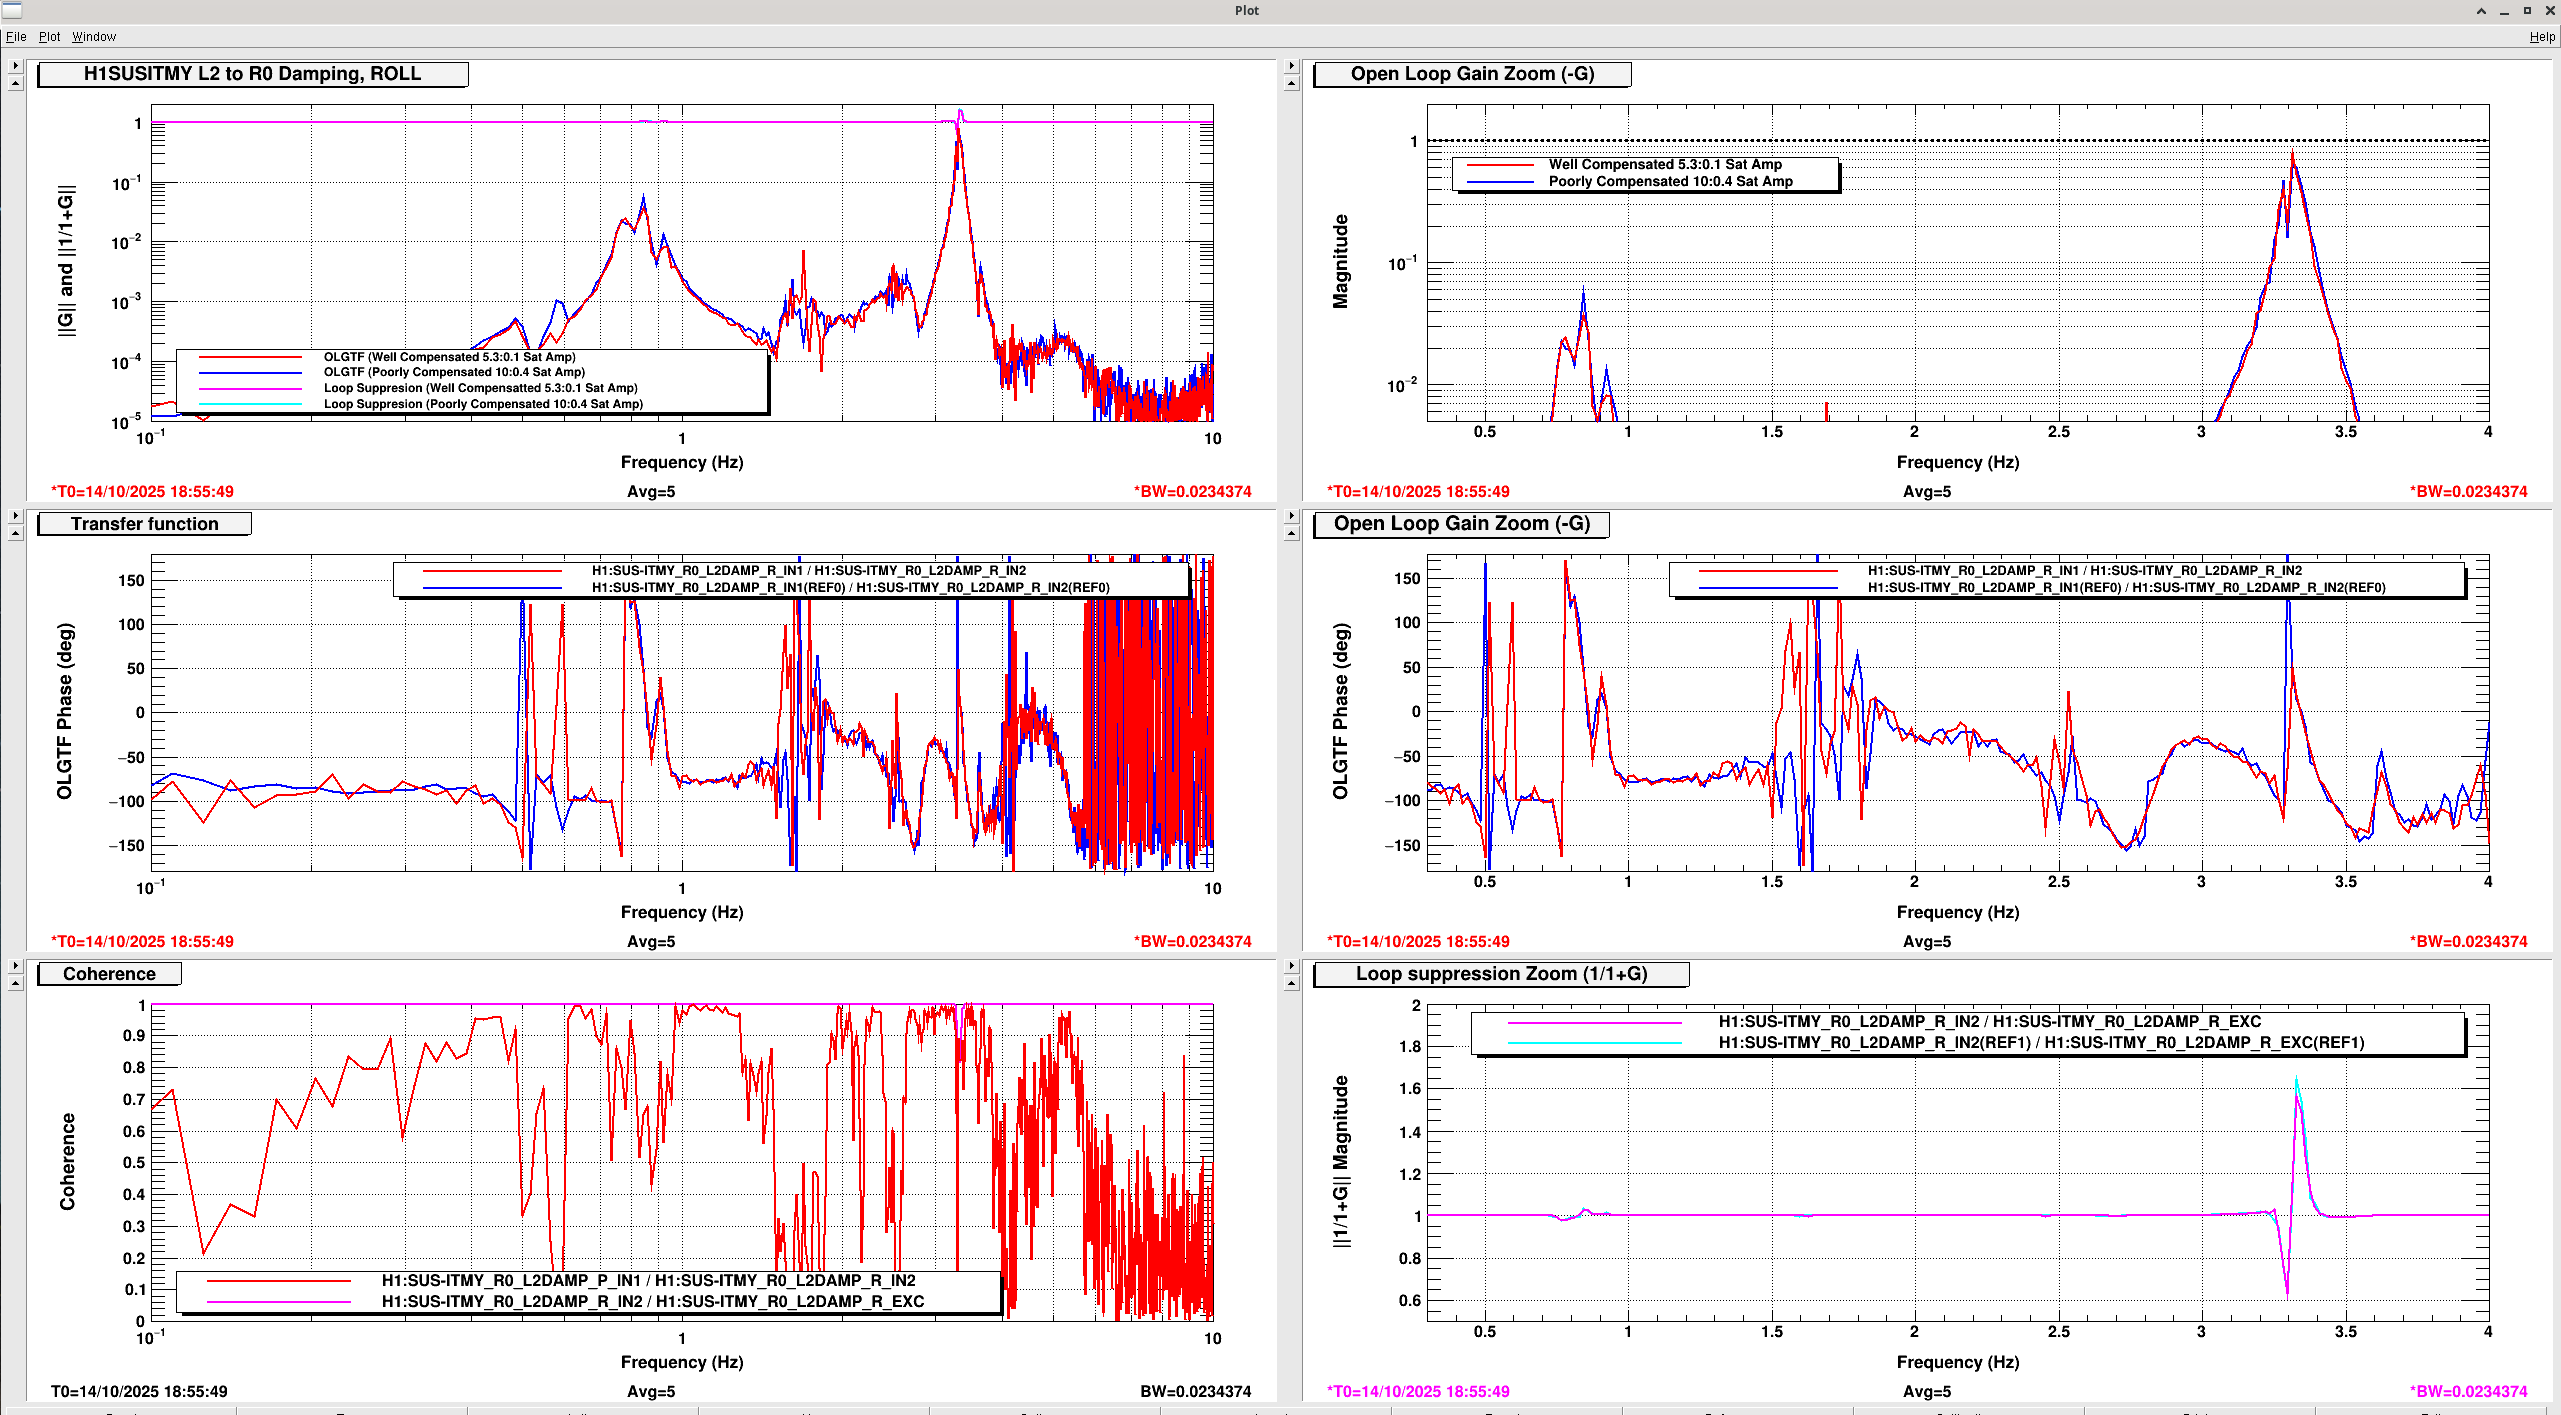Open the Plot menu
Viewport: 2561px width, 1415px height.
pyautogui.click(x=49, y=37)
